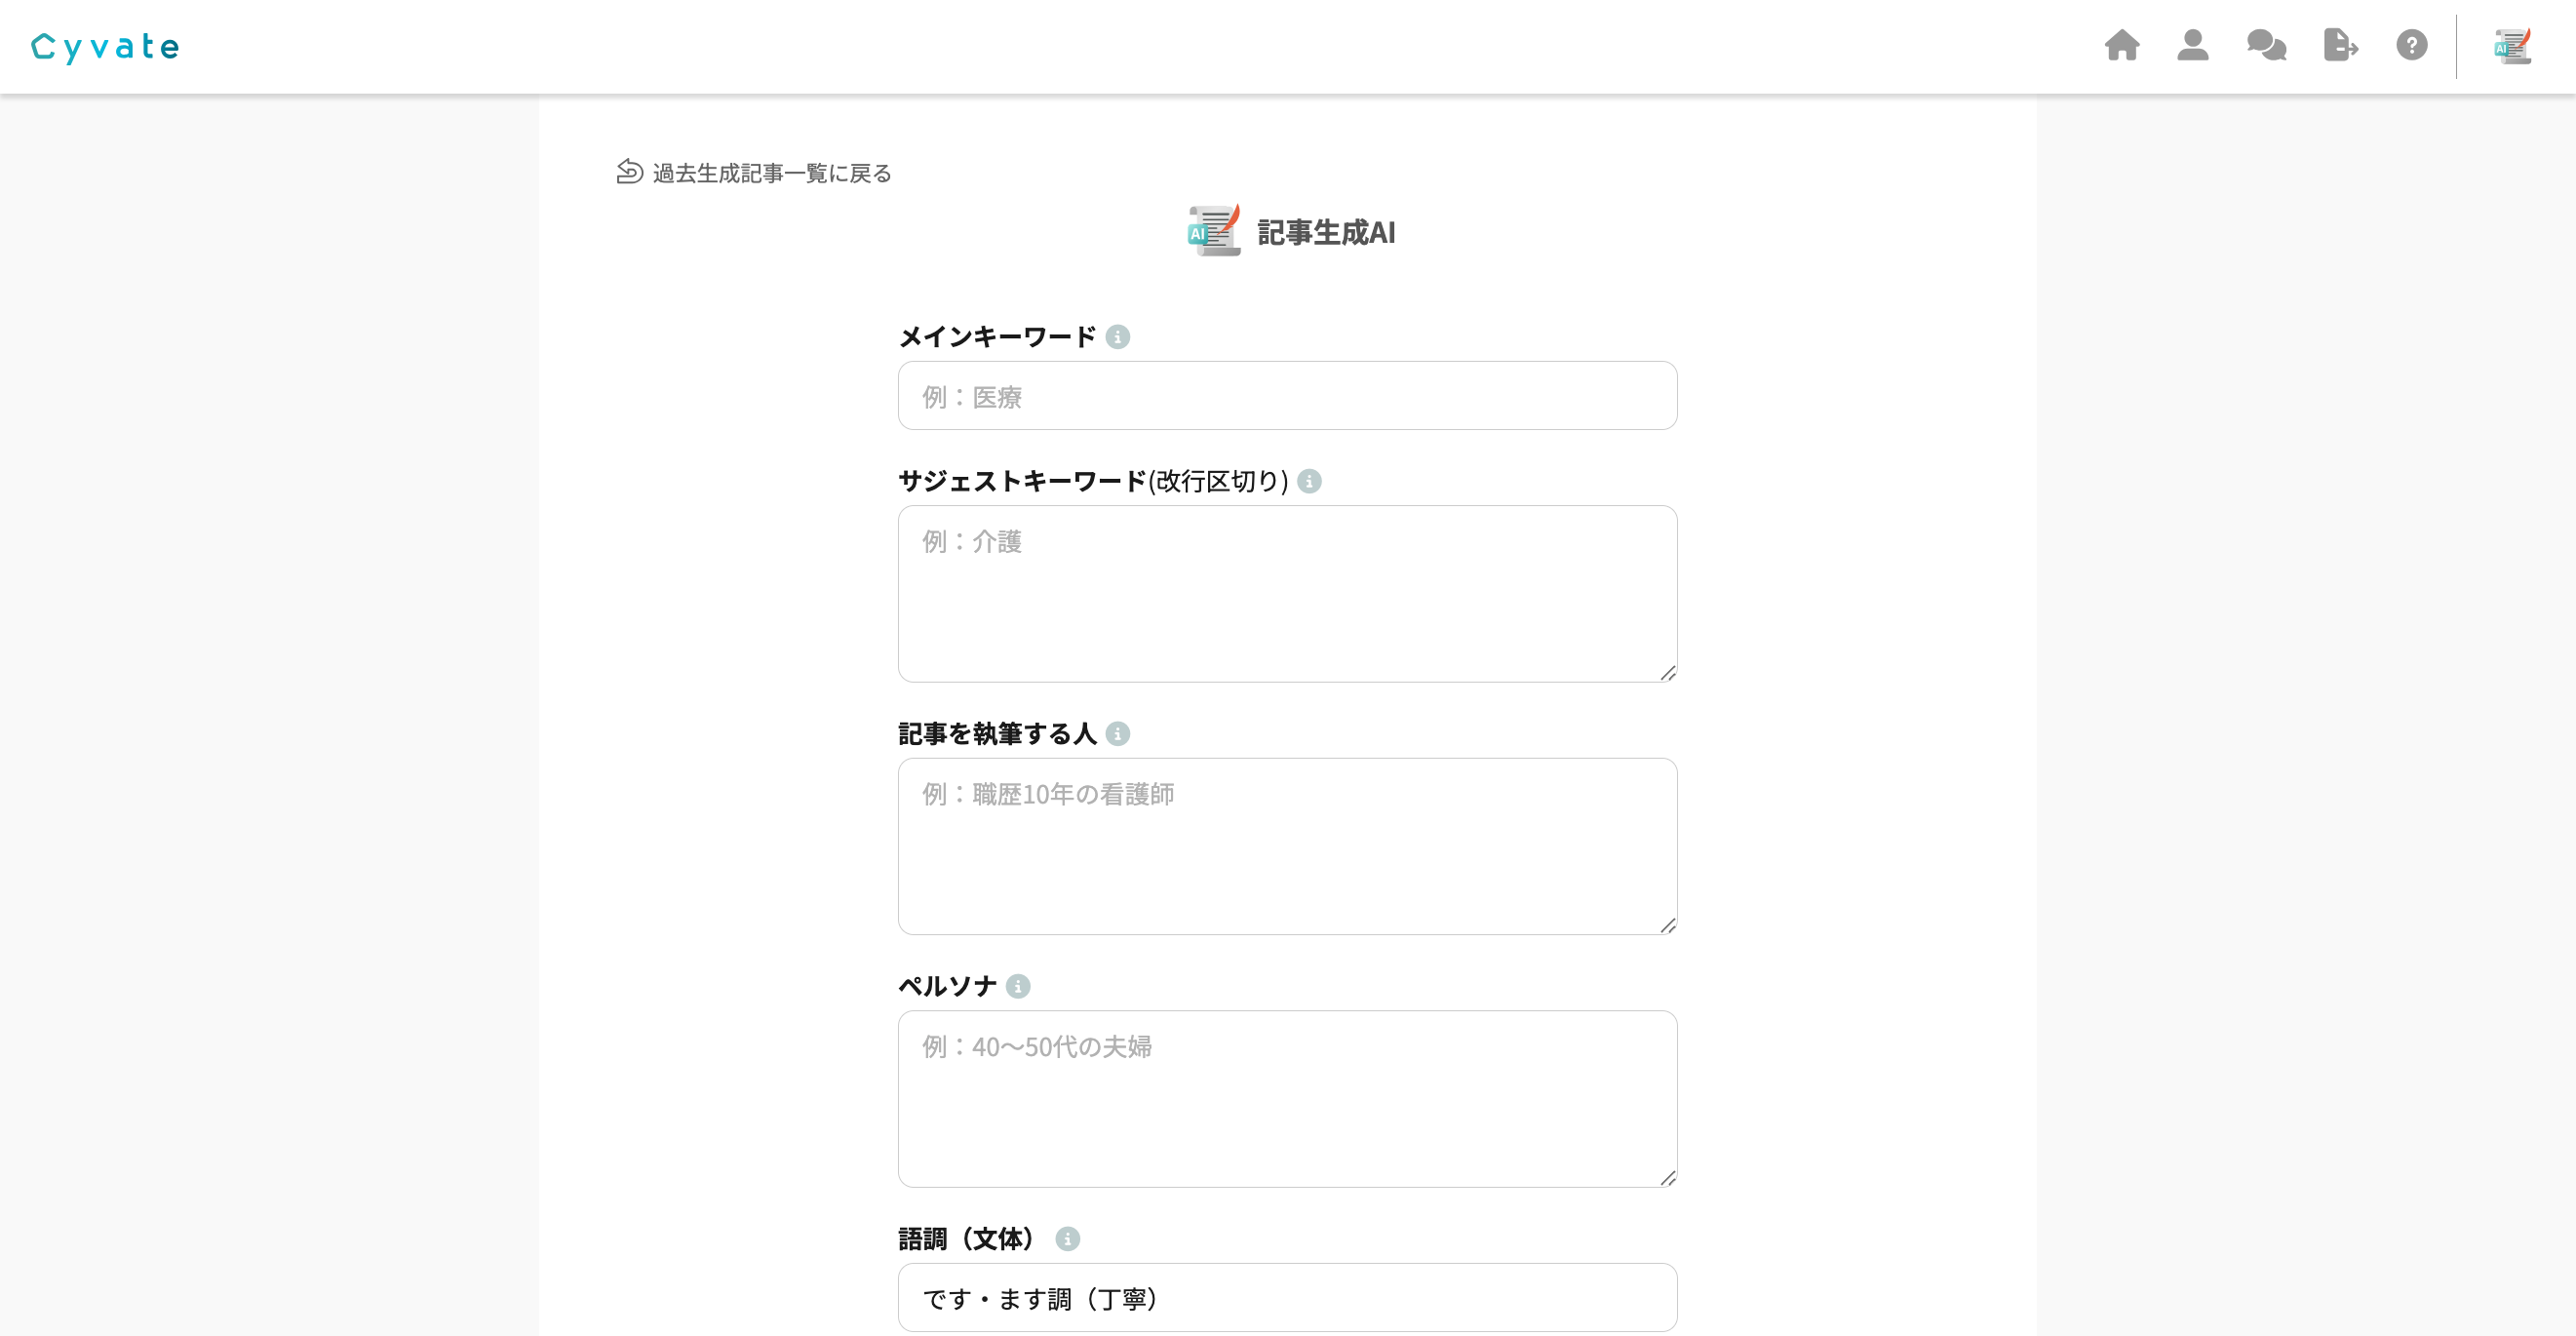Click the back arrow icon beside 過去生成記事一覧に戻る
Image resolution: width=2576 pixels, height=1336 pixels.
click(628, 172)
